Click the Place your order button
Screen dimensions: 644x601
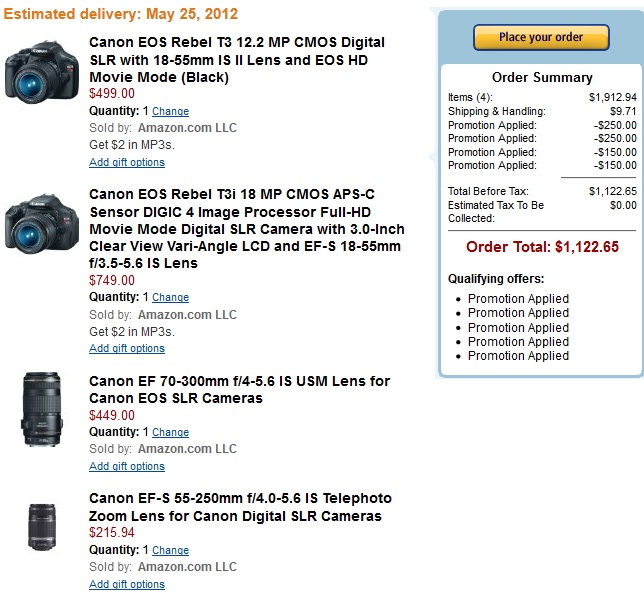[x=541, y=38]
